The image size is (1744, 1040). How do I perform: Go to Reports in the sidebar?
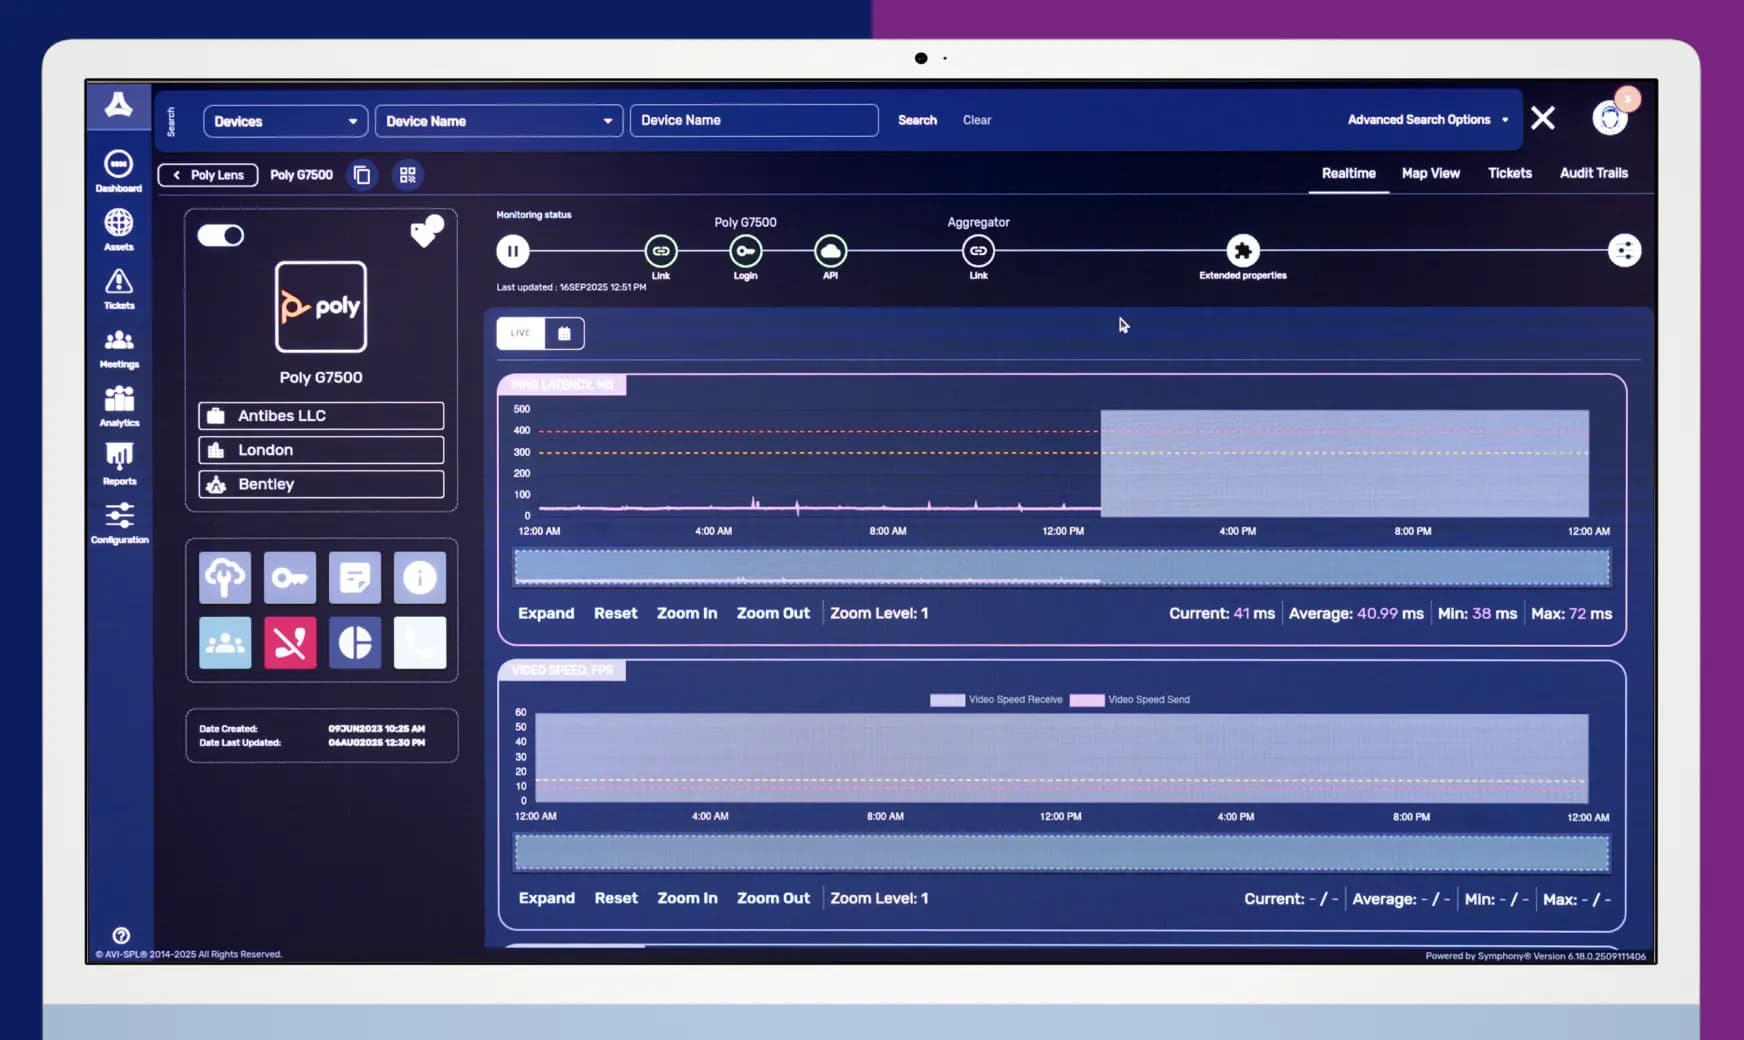click(x=119, y=462)
